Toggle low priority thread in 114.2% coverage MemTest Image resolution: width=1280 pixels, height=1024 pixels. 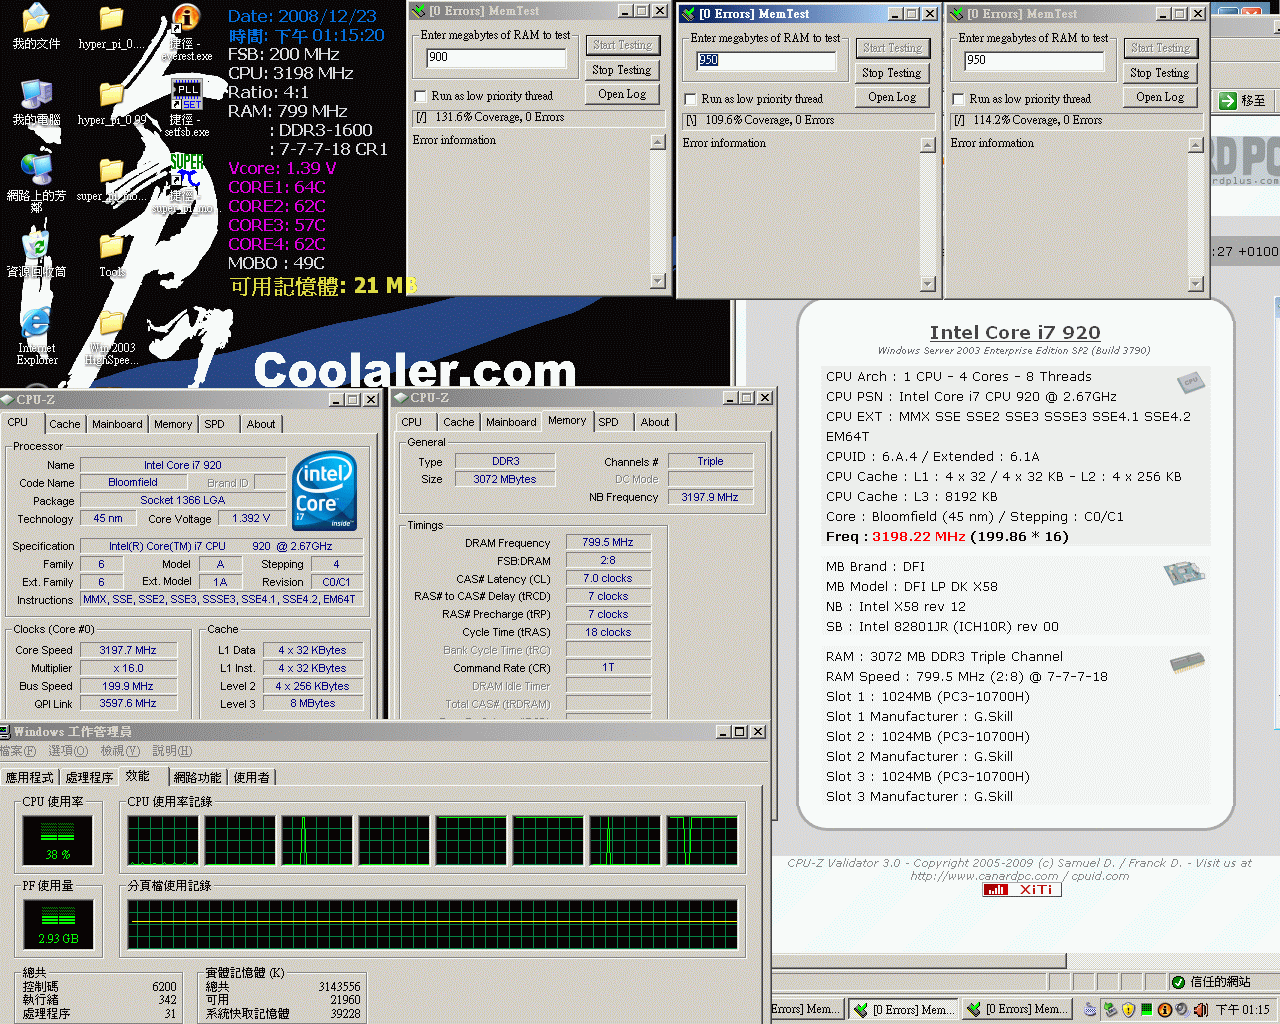pos(959,99)
